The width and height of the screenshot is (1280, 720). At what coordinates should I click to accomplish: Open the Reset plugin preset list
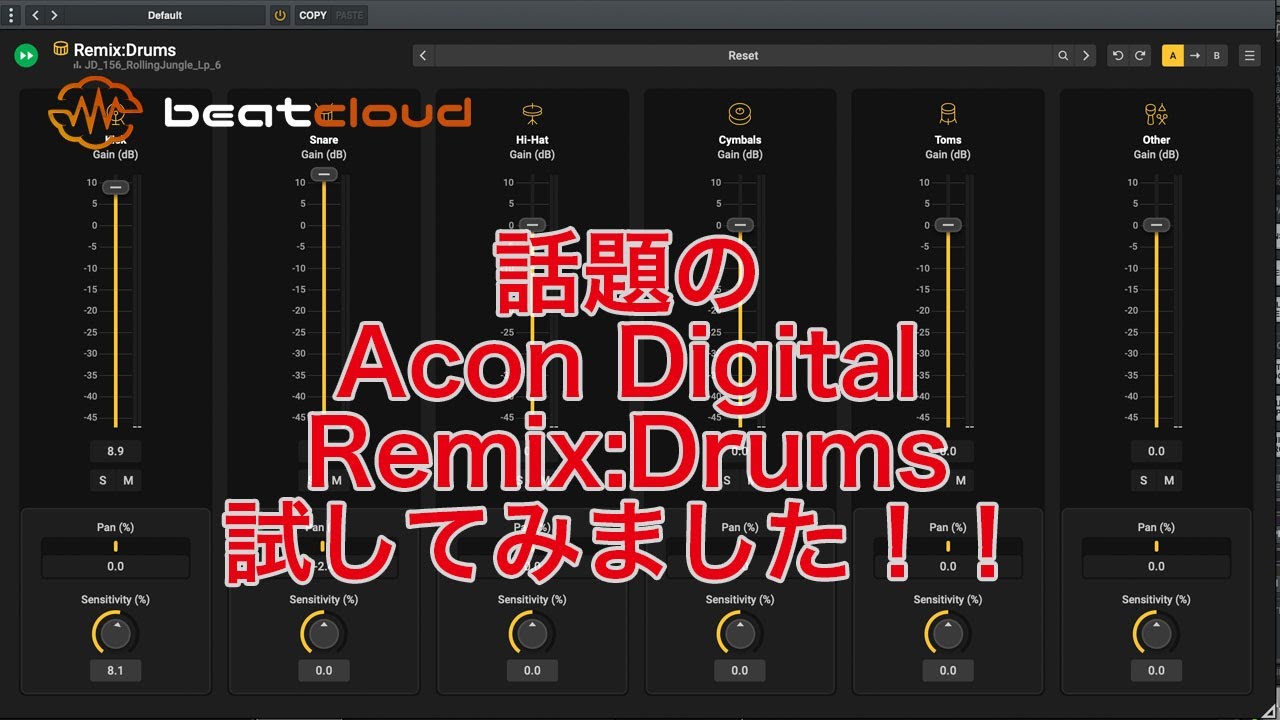tap(743, 56)
